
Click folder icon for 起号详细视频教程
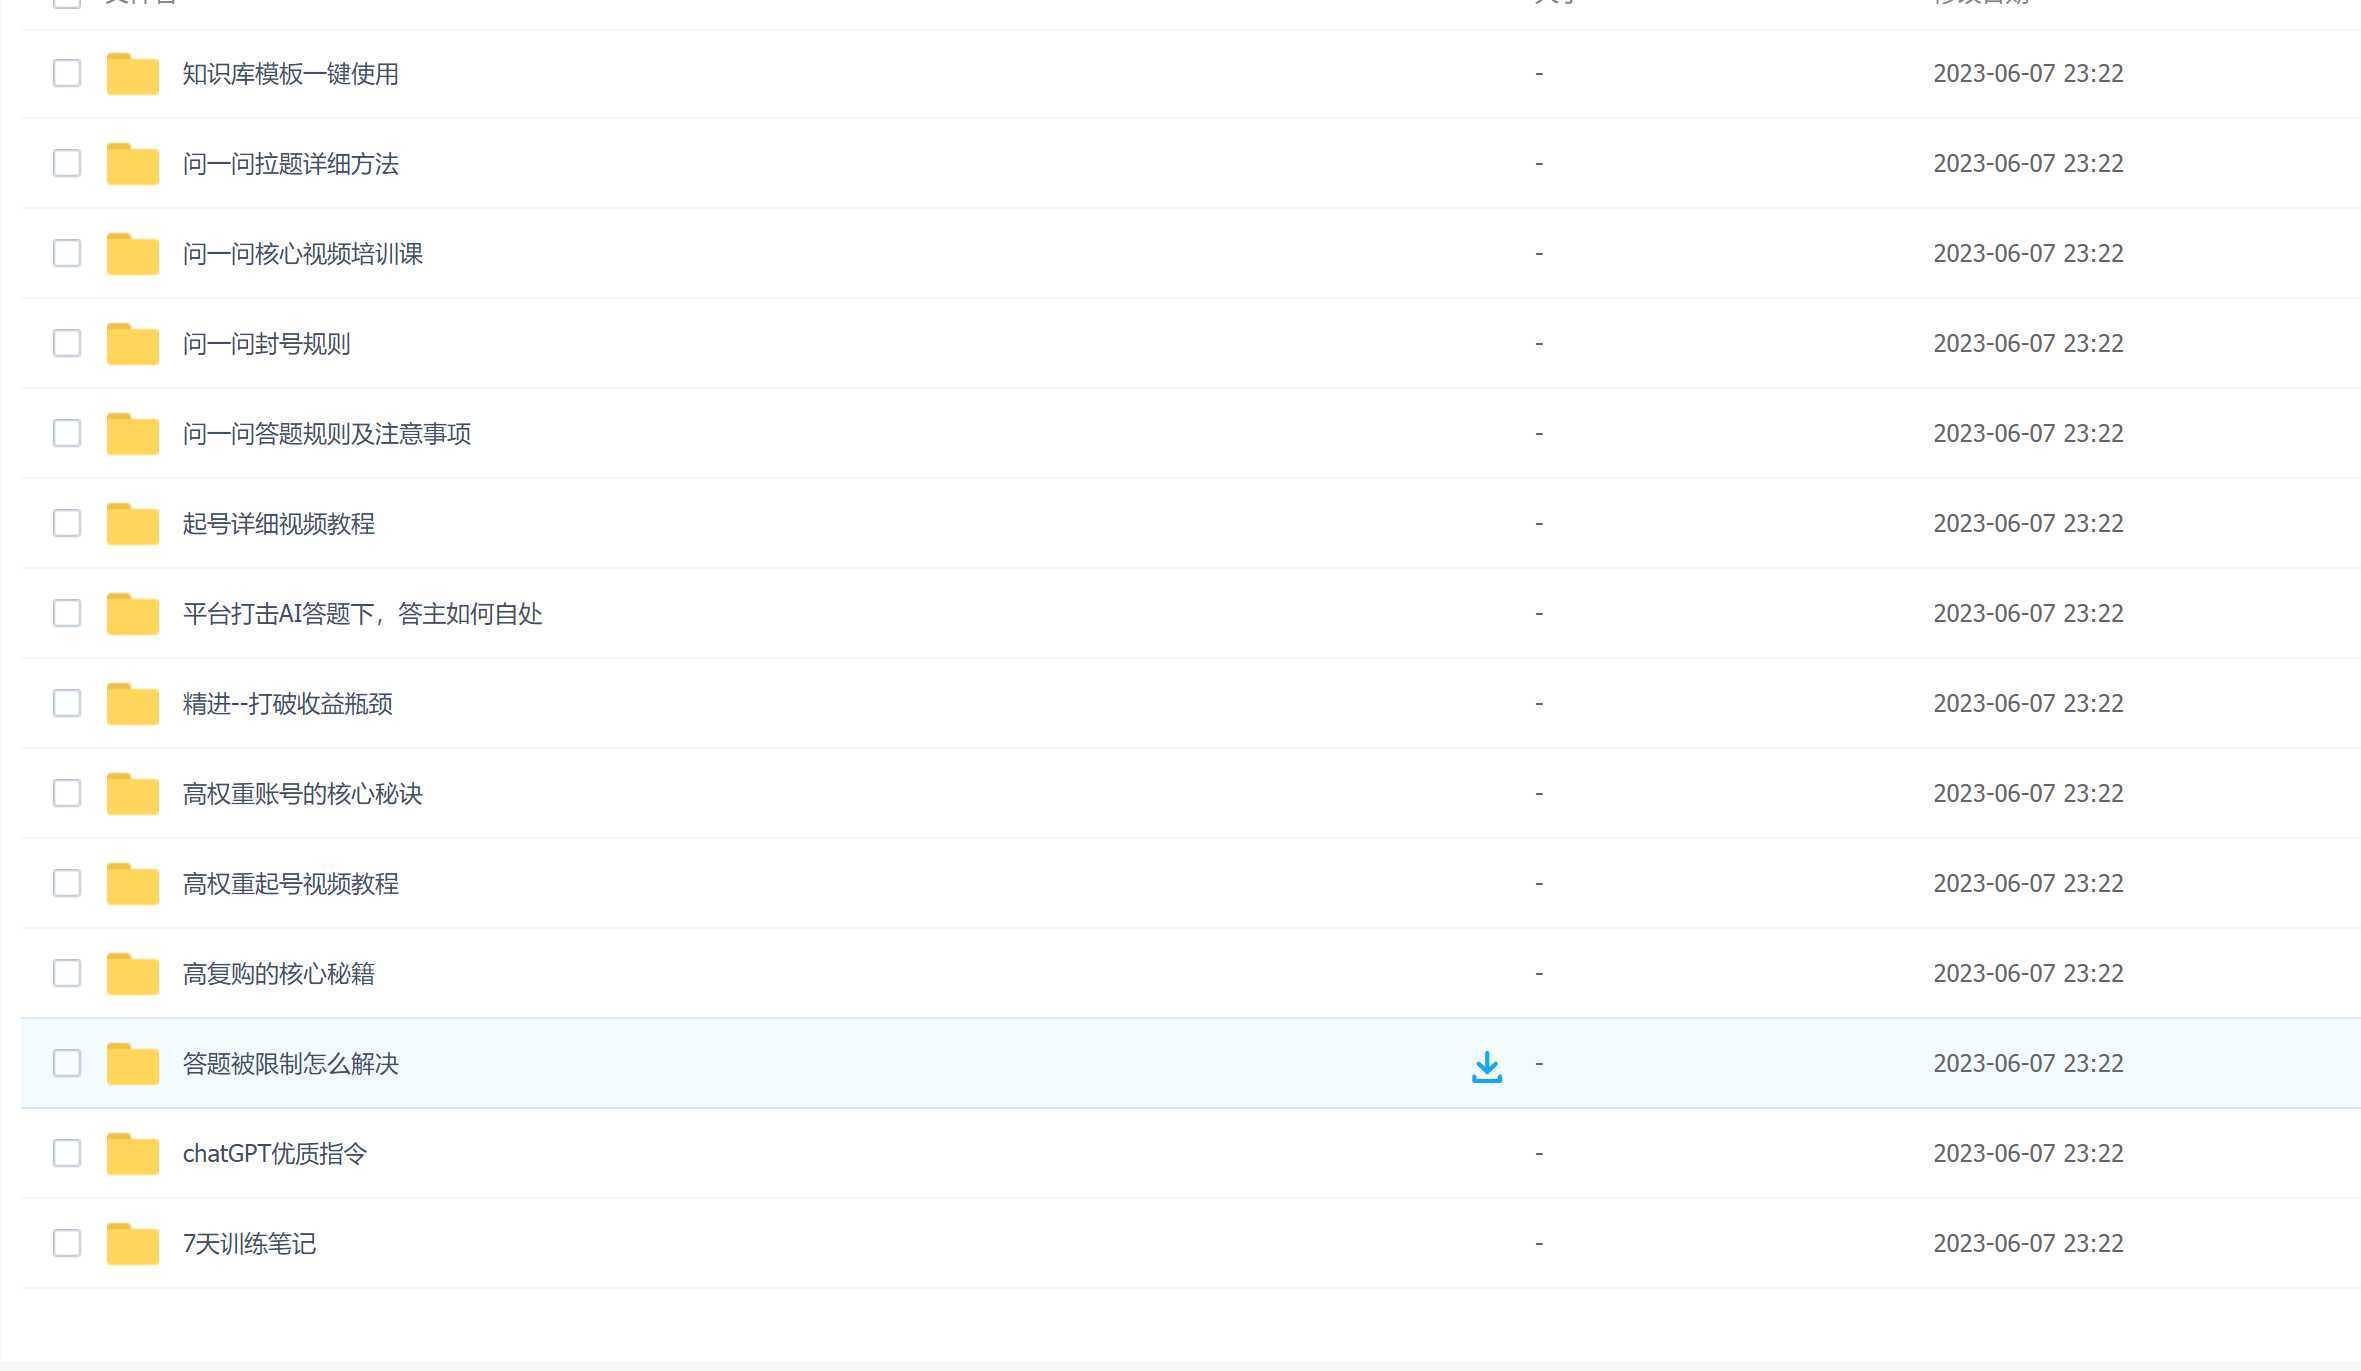[133, 525]
